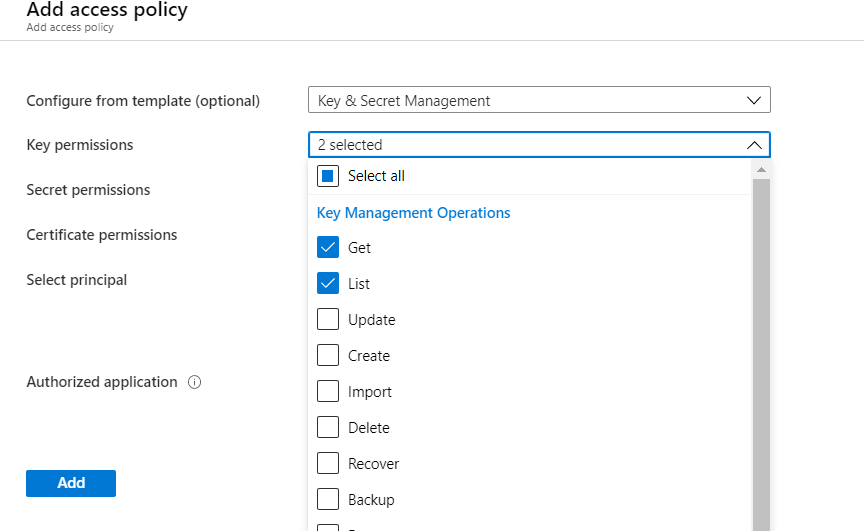Open the Authorized application info icon
Image resolution: width=864 pixels, height=531 pixels.
[195, 382]
